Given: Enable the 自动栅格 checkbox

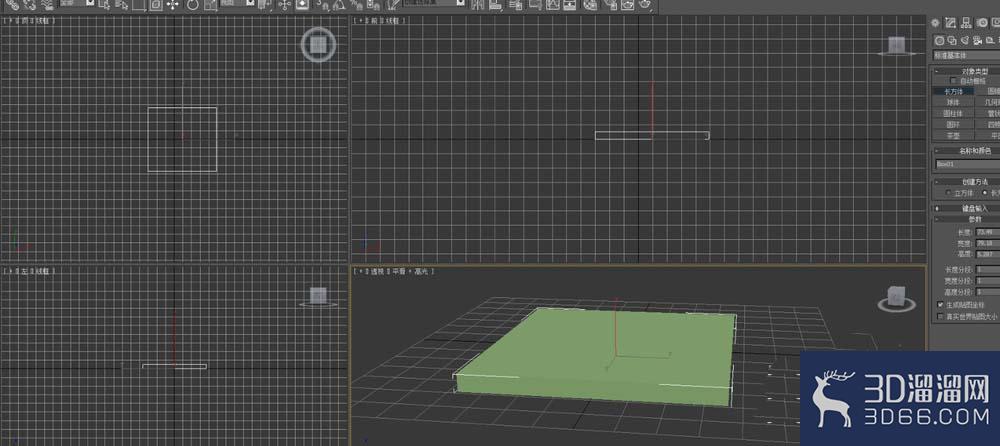Looking at the screenshot, I should click(x=953, y=80).
